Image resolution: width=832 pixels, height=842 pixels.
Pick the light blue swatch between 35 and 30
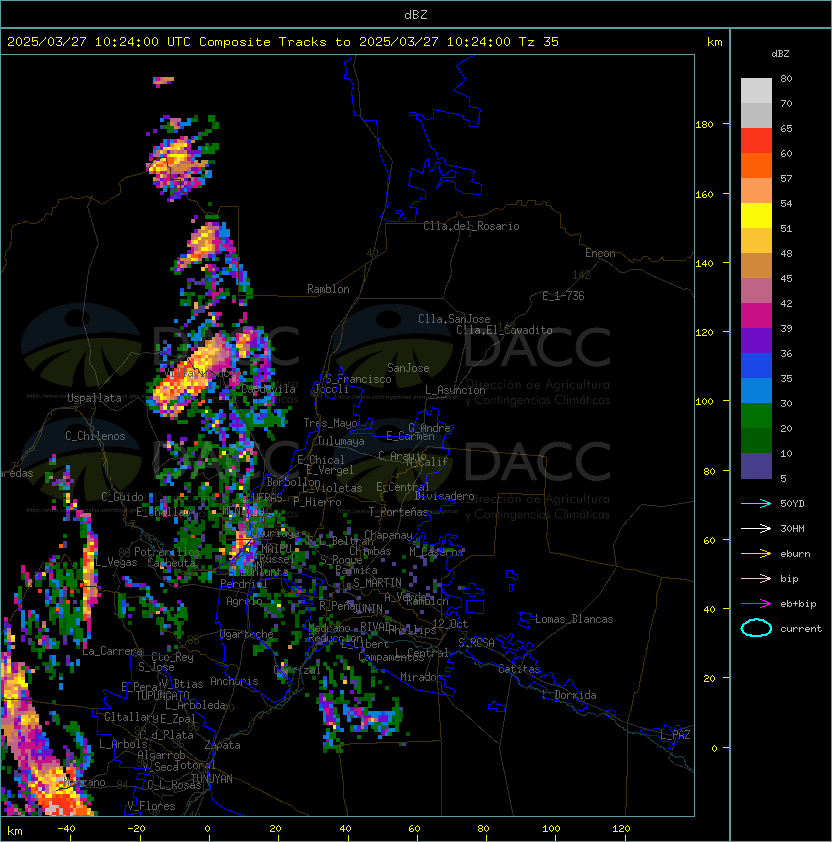click(756, 391)
